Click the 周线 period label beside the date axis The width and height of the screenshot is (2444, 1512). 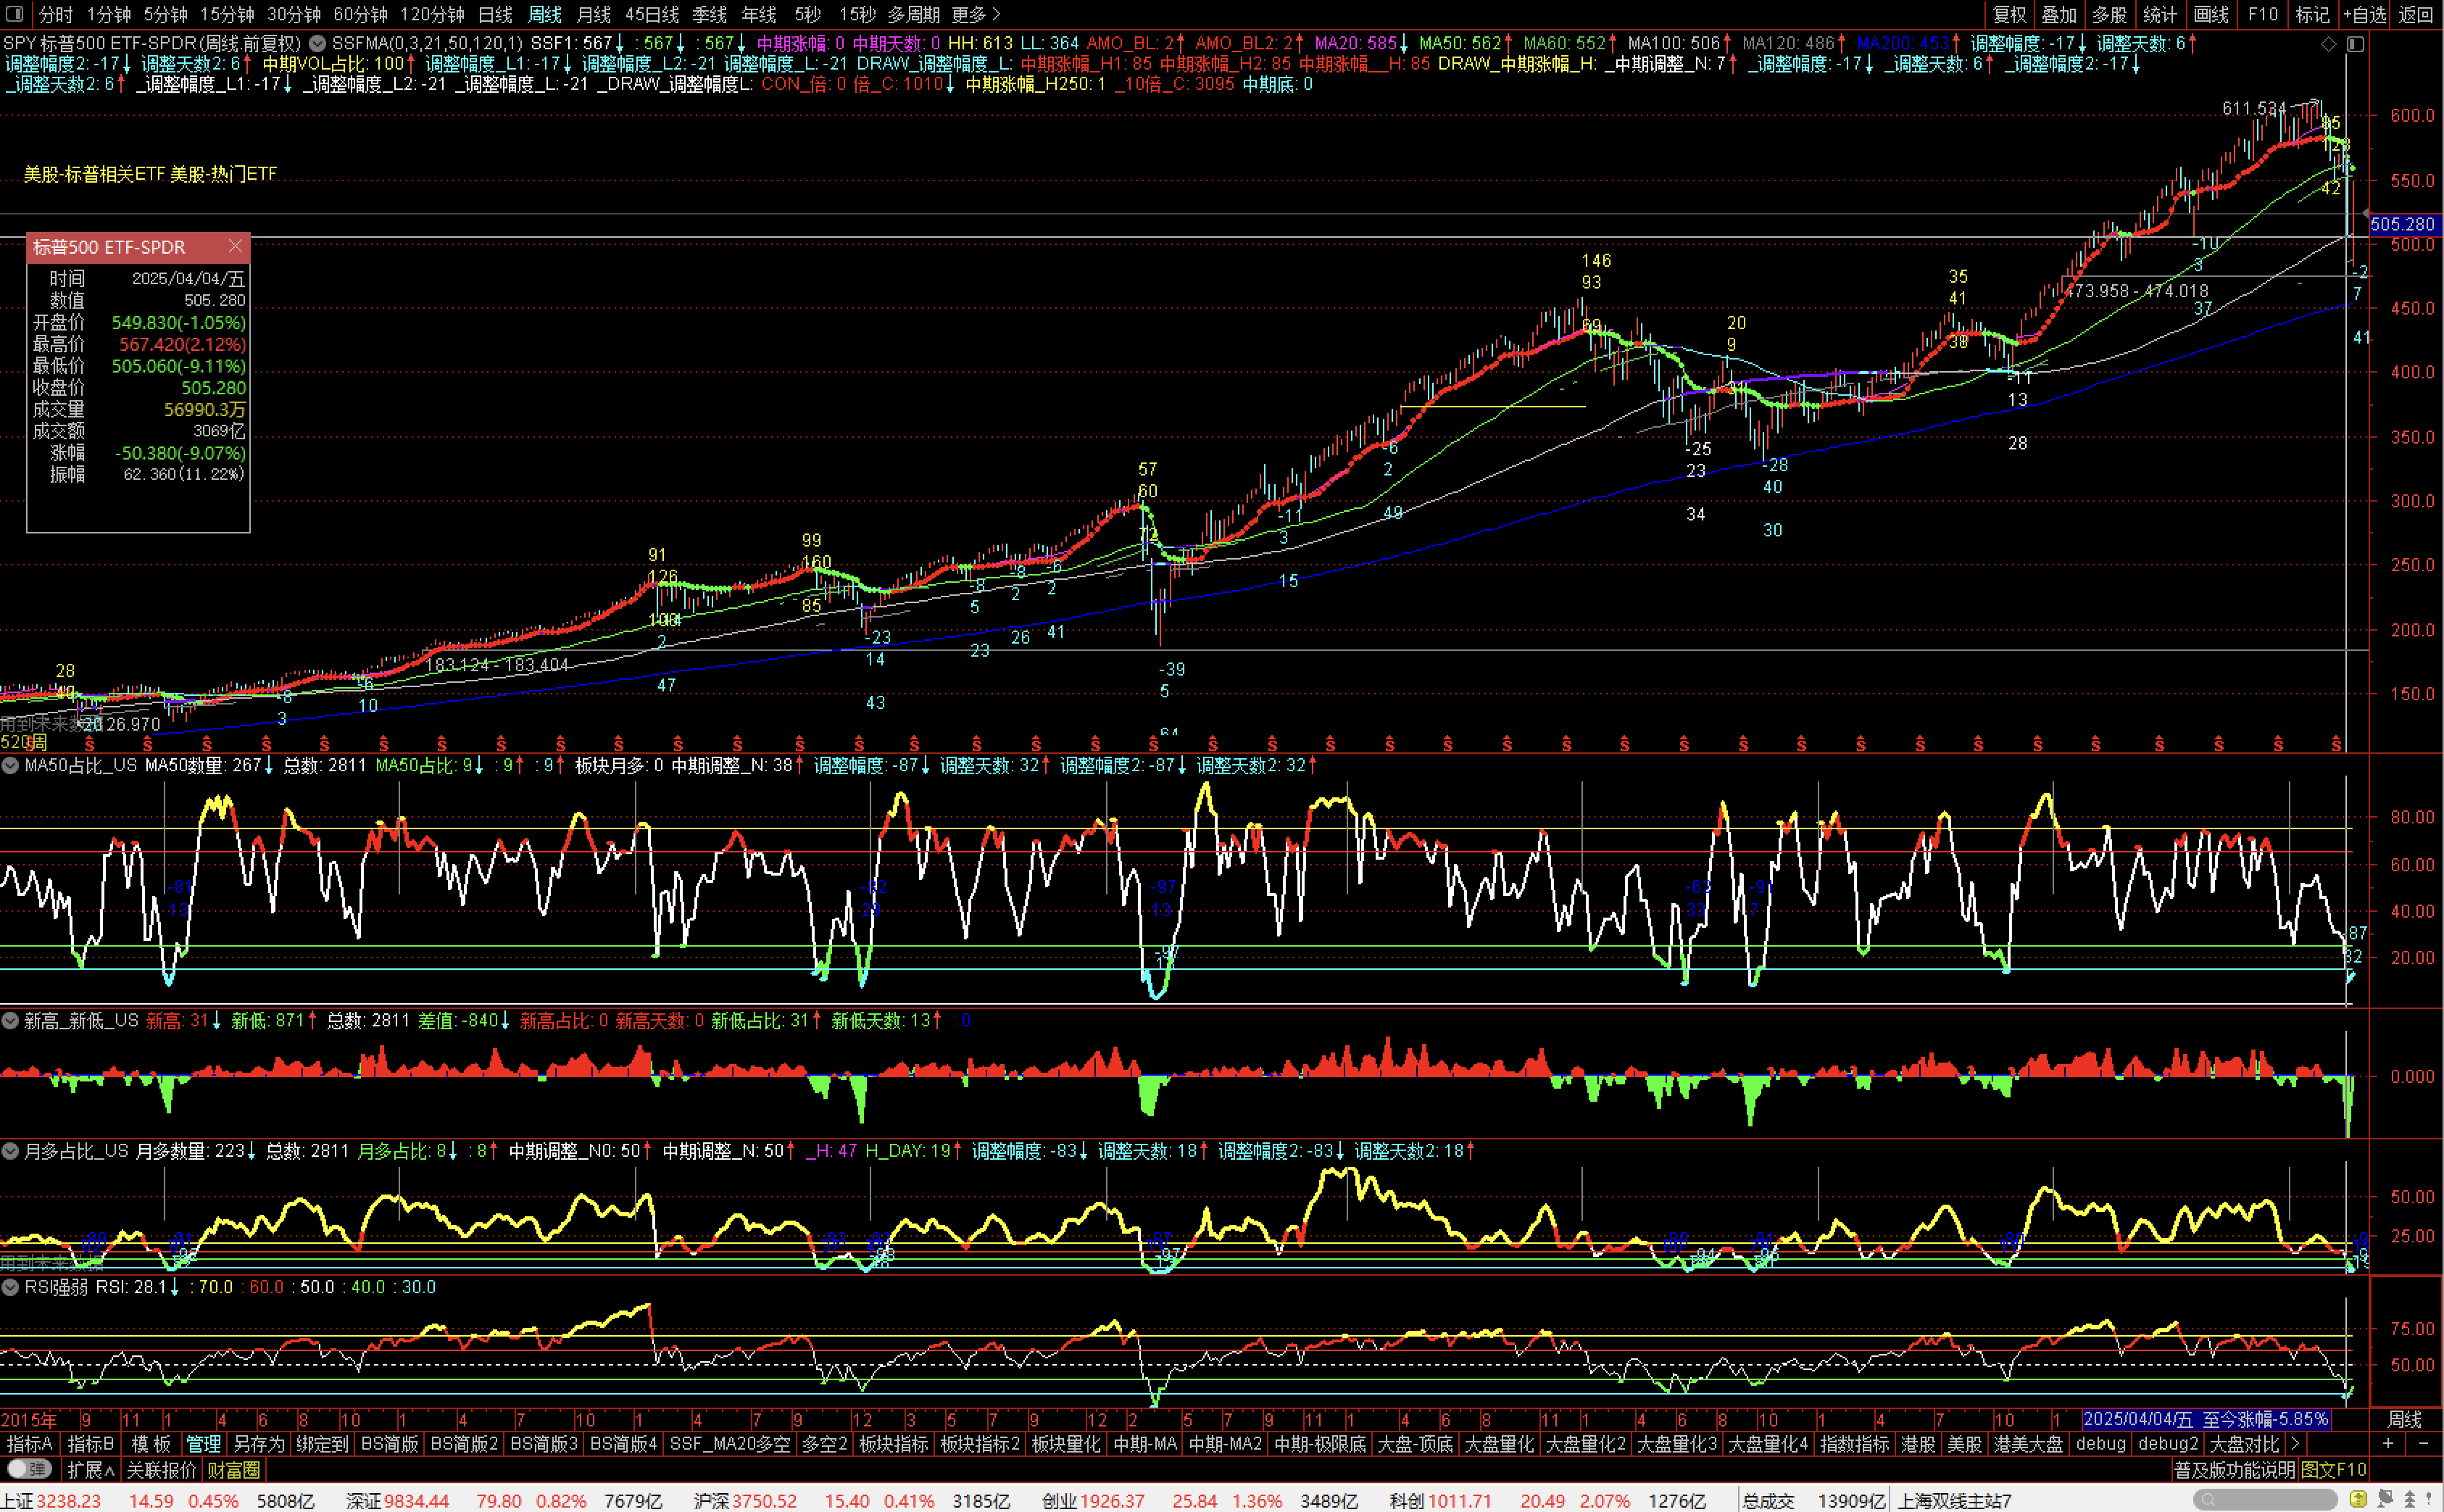click(x=2405, y=1419)
